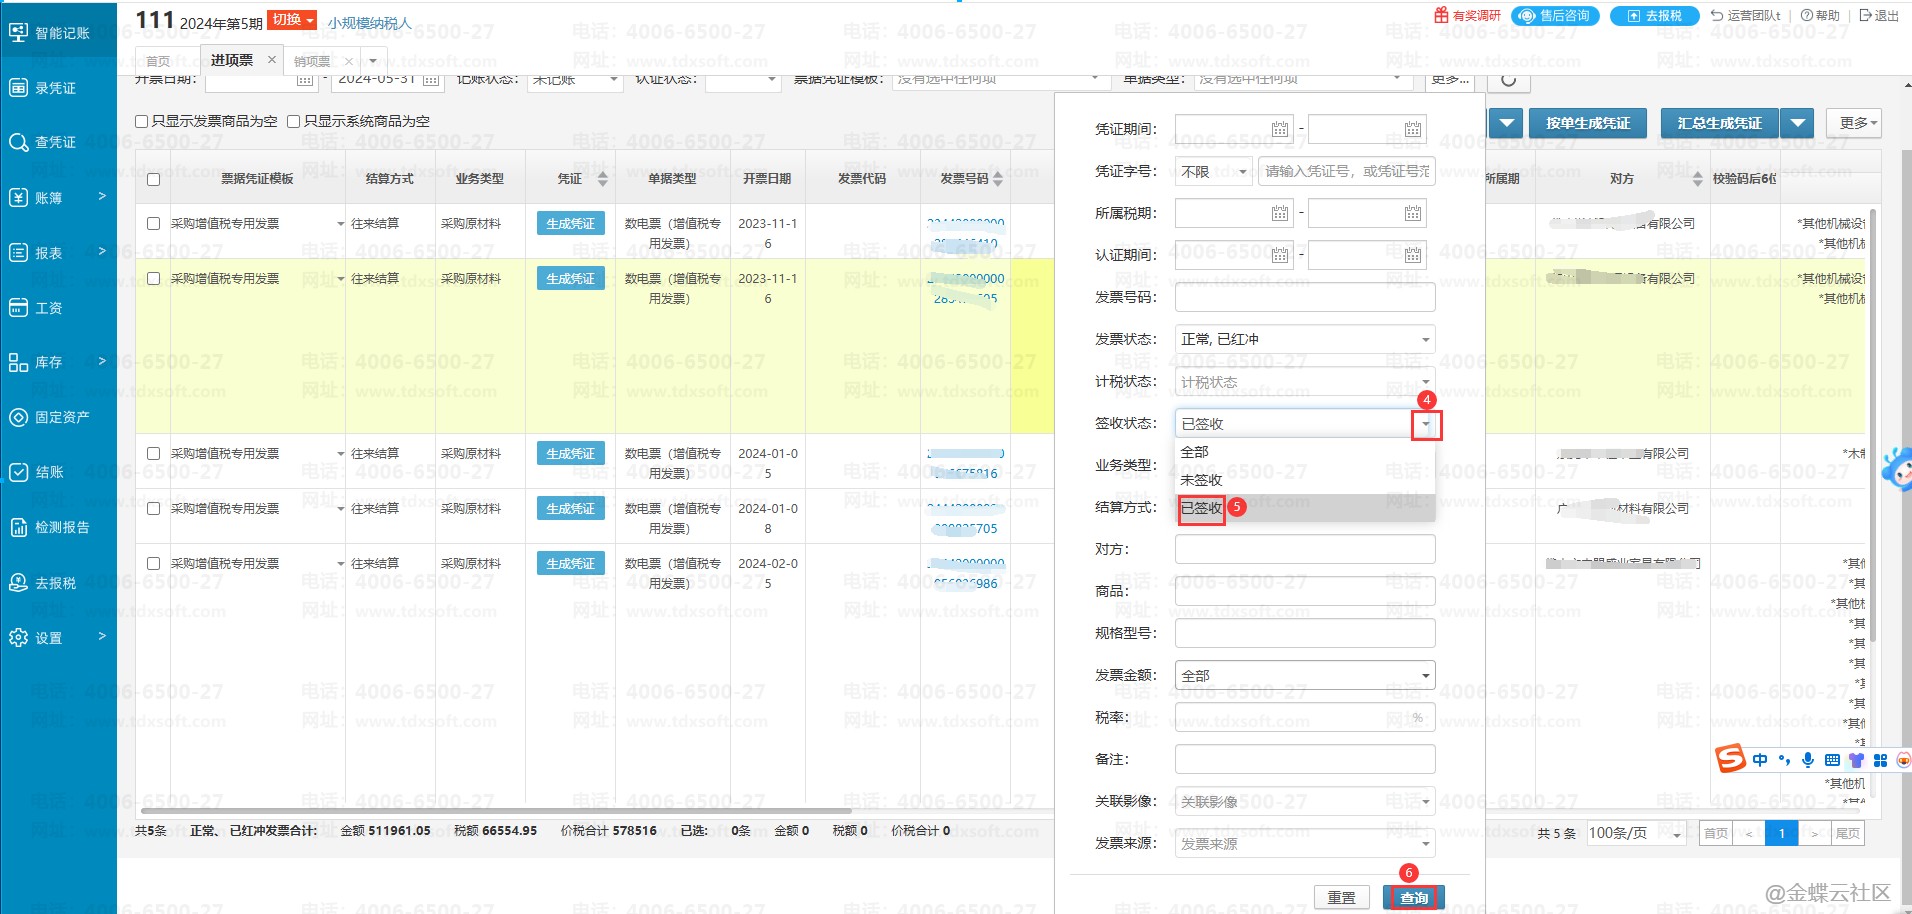Expand the 发票金额 dropdown

click(1425, 676)
